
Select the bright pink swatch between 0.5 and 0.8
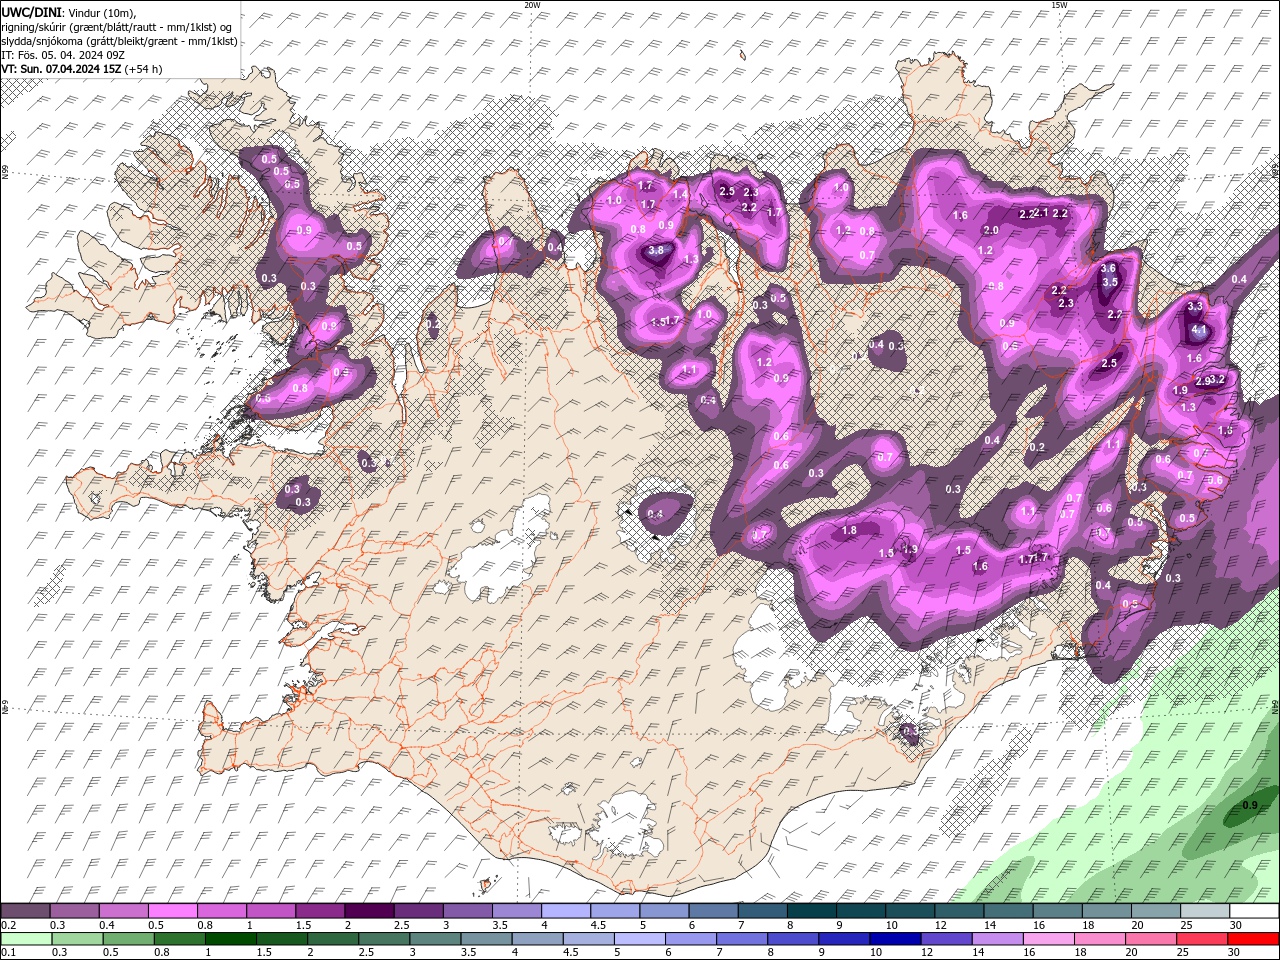point(172,911)
